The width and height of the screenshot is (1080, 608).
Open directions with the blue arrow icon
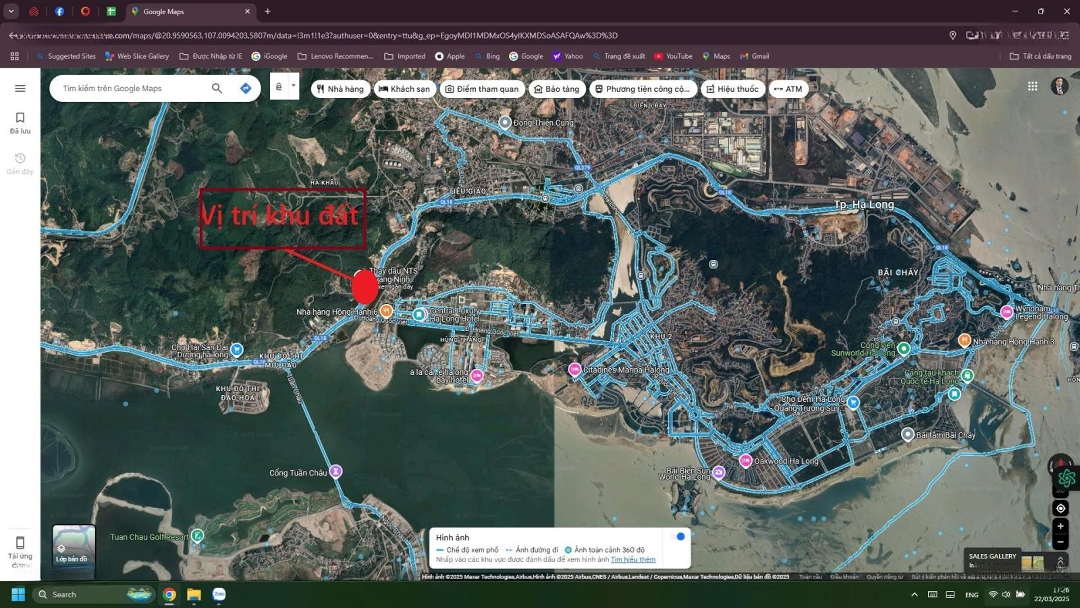pos(245,88)
